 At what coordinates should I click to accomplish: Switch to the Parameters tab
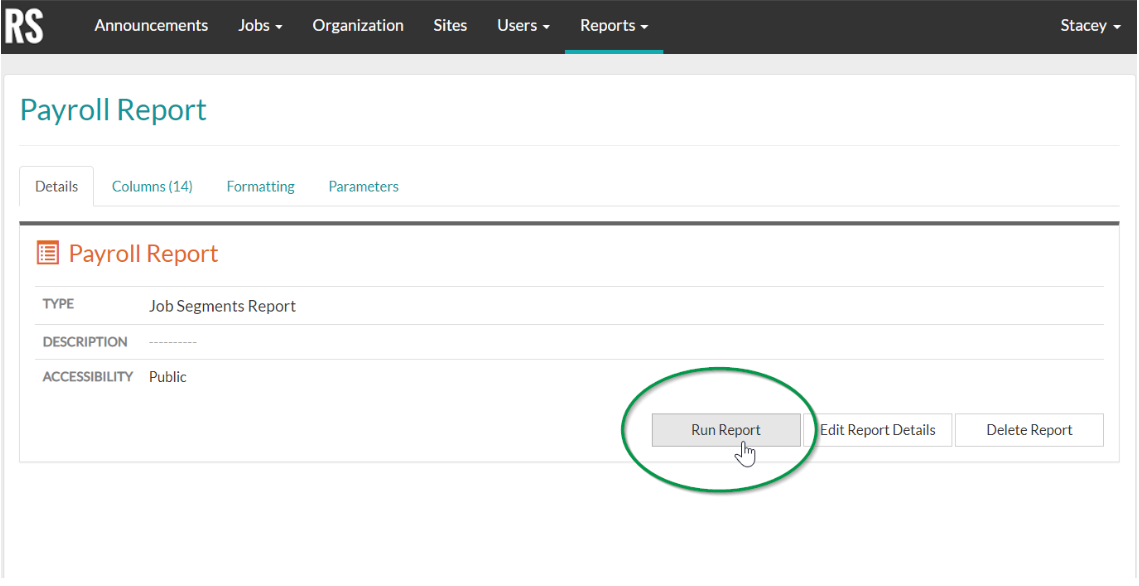pyautogui.click(x=363, y=186)
